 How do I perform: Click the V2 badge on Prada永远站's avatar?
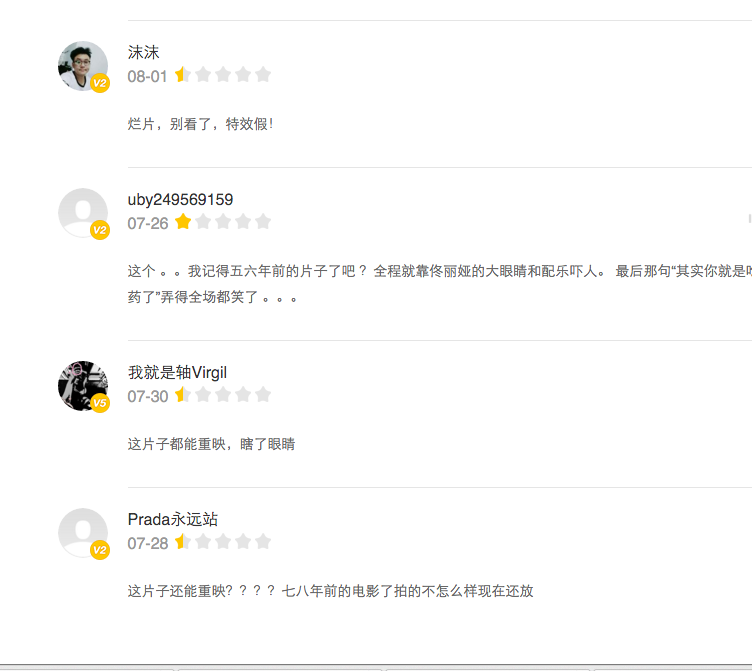click(x=100, y=550)
